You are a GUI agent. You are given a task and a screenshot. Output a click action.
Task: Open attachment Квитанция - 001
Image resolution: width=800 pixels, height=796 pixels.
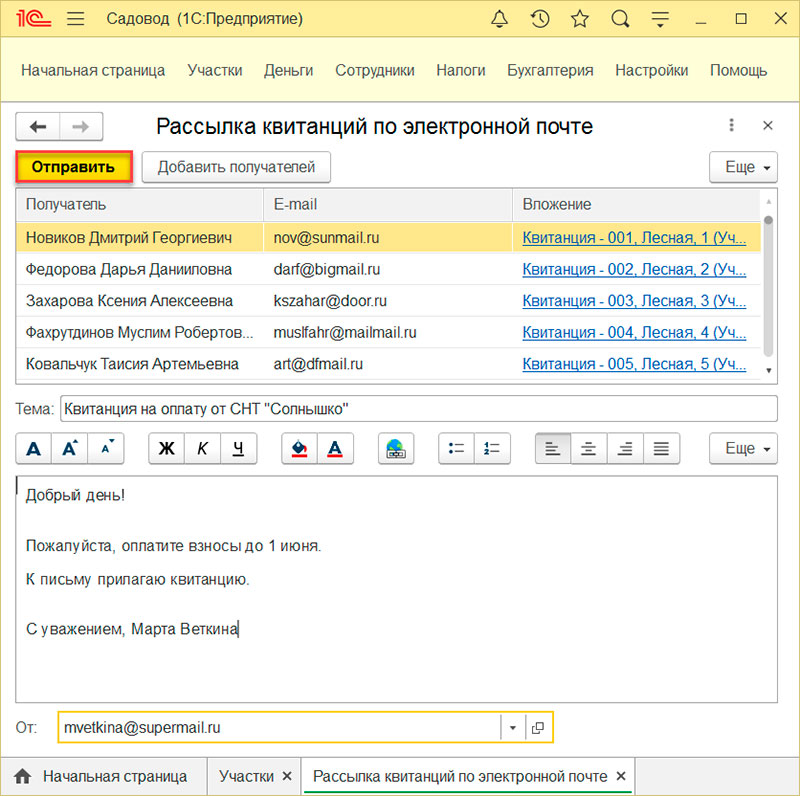coord(634,238)
